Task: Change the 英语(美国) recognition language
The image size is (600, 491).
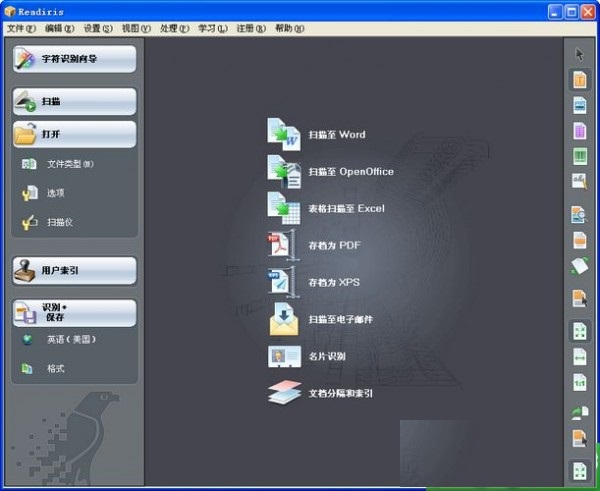Action: [59, 339]
